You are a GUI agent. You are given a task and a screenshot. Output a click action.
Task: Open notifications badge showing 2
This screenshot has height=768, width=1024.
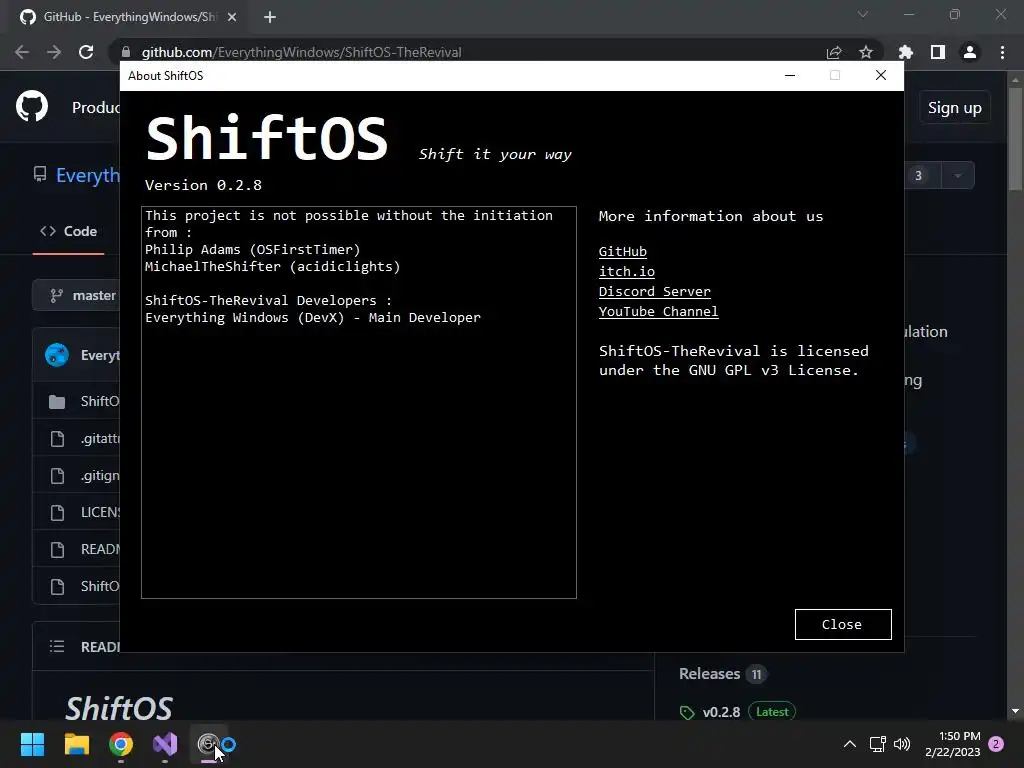[x=996, y=744]
